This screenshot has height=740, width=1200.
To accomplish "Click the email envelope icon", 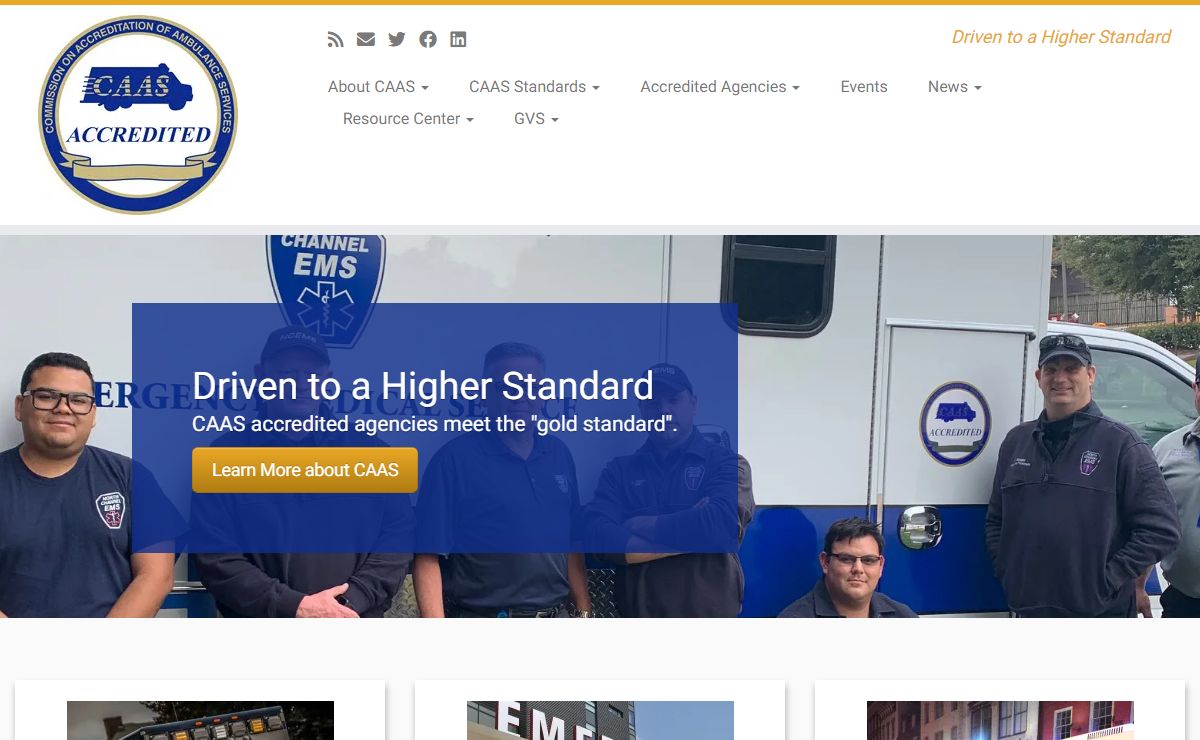I will (x=366, y=40).
